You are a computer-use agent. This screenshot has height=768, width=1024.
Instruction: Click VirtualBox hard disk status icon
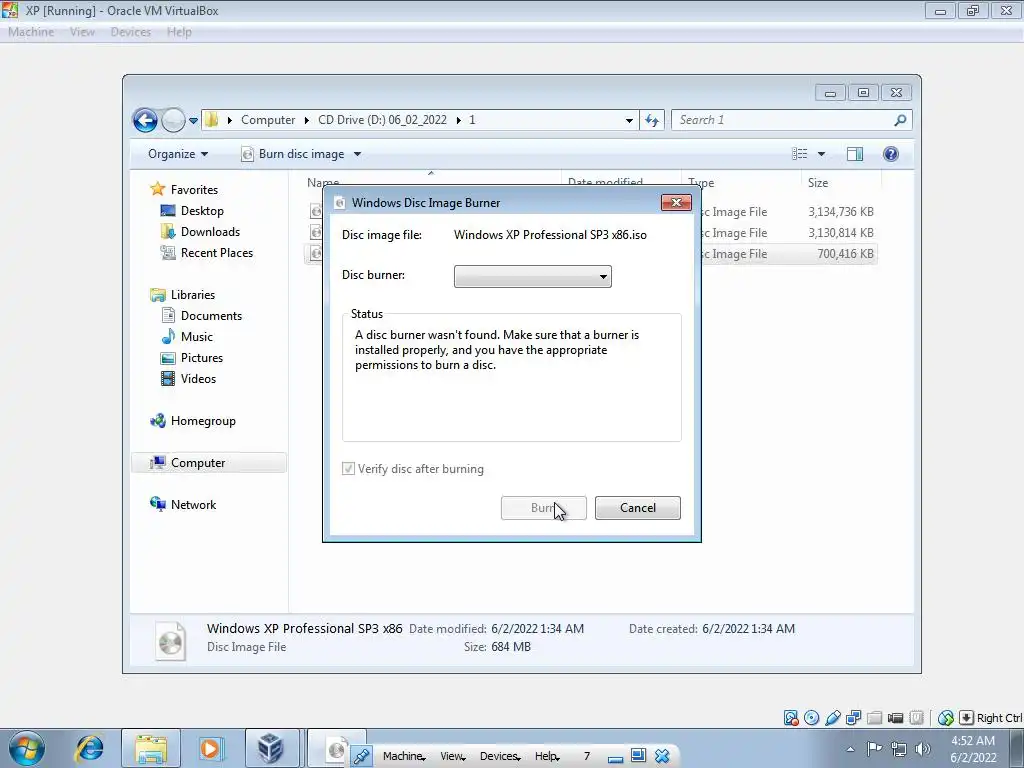click(791, 718)
